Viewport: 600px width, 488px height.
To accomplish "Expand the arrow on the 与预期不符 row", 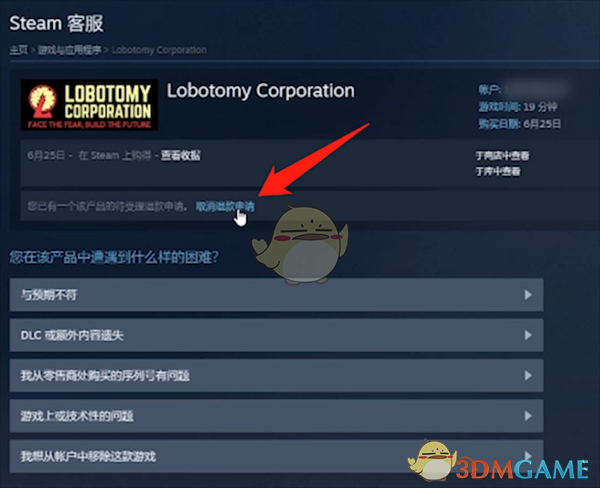I will coord(528,295).
